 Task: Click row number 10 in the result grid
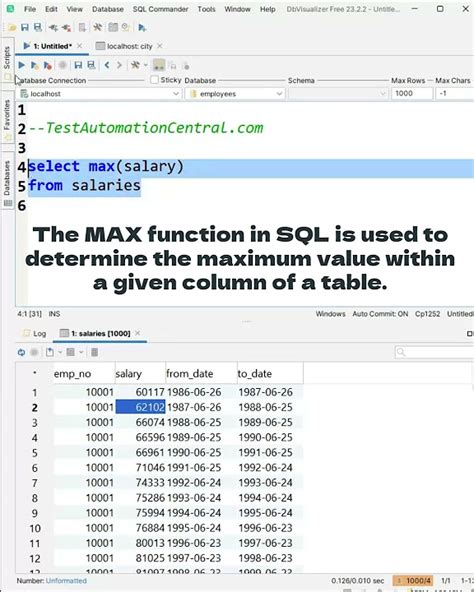35,528
